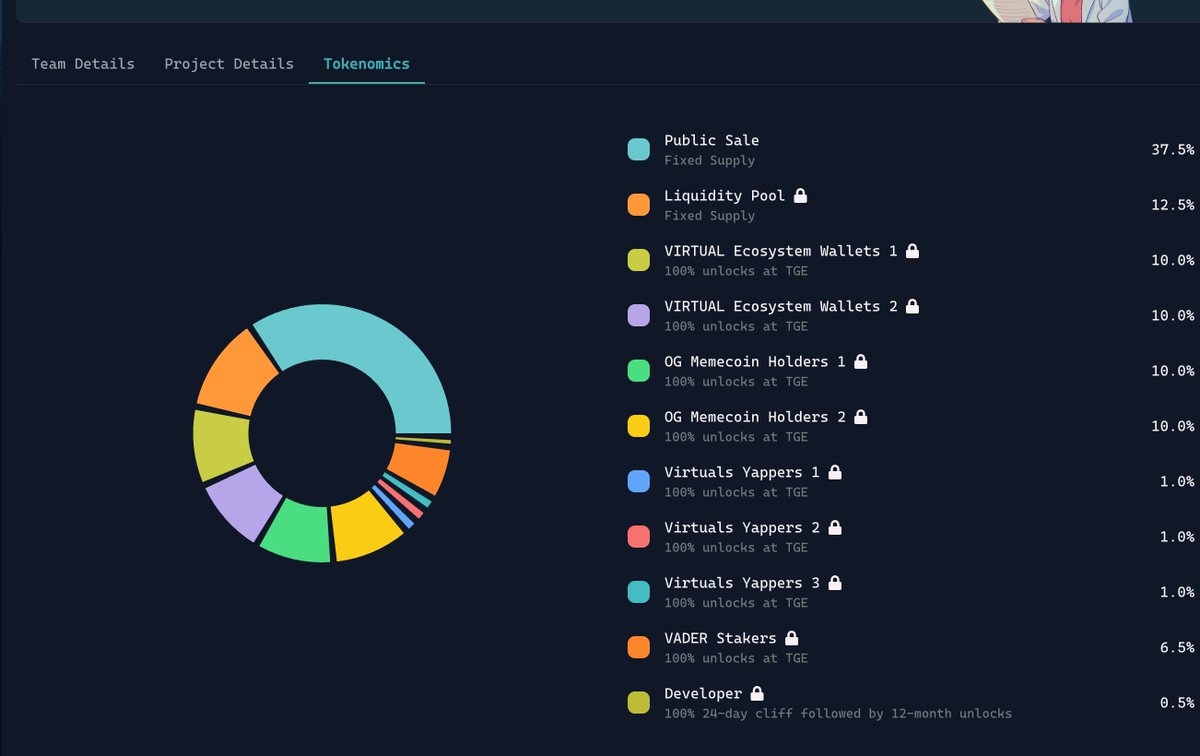Click lavender VIRTUAL Ecosystem Wallets 2 swatch

point(639,316)
